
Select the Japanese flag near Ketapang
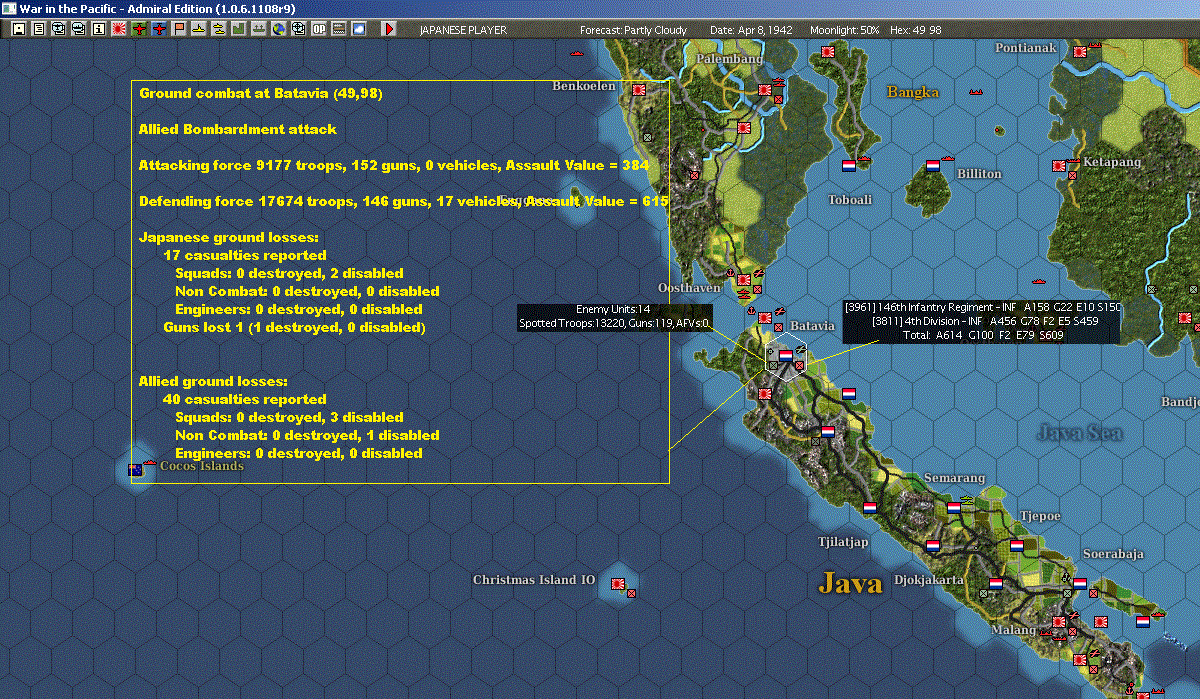pos(1059,166)
